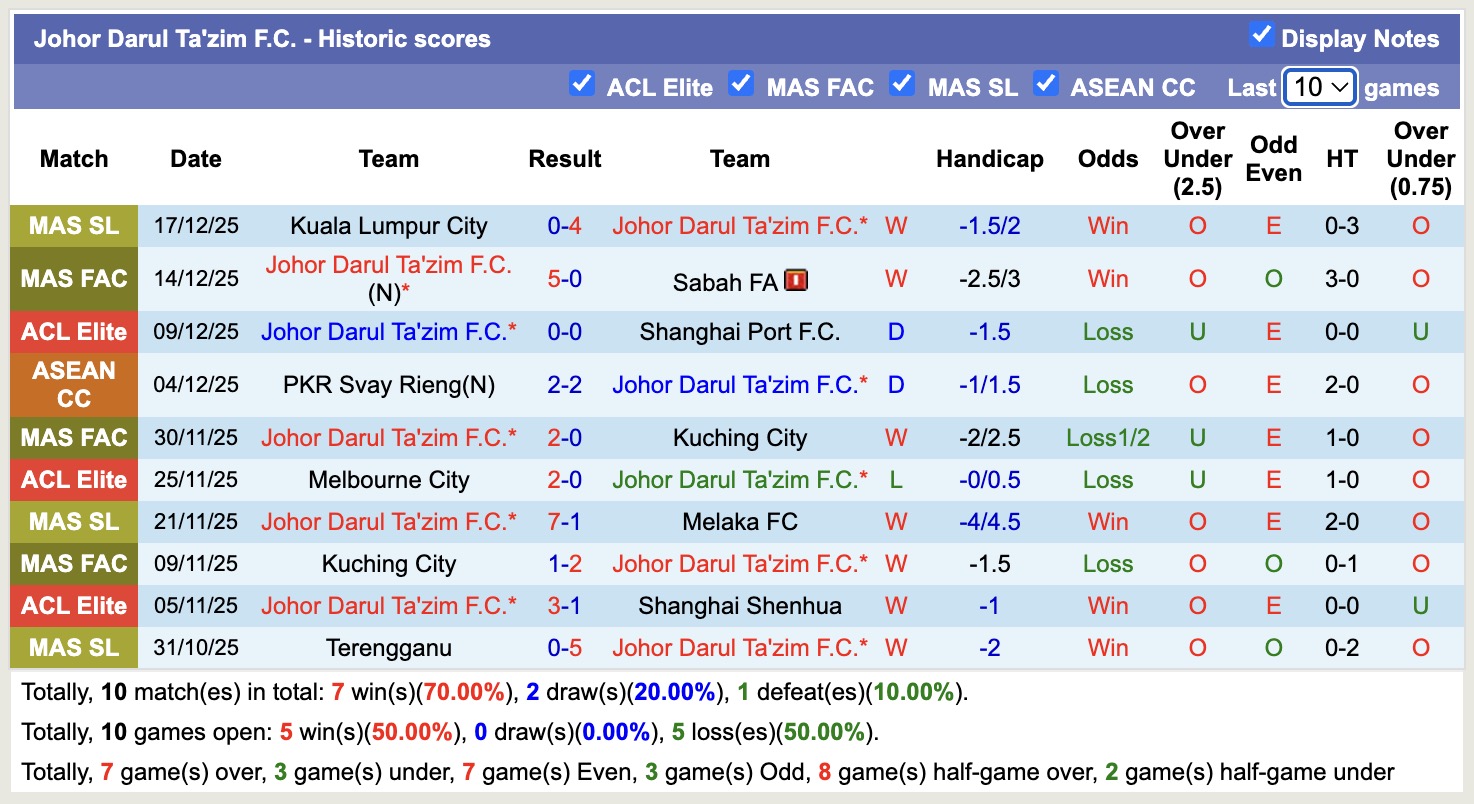Image resolution: width=1474 pixels, height=804 pixels.
Task: Uncheck the MAS FAC filter checkbox
Action: point(741,84)
